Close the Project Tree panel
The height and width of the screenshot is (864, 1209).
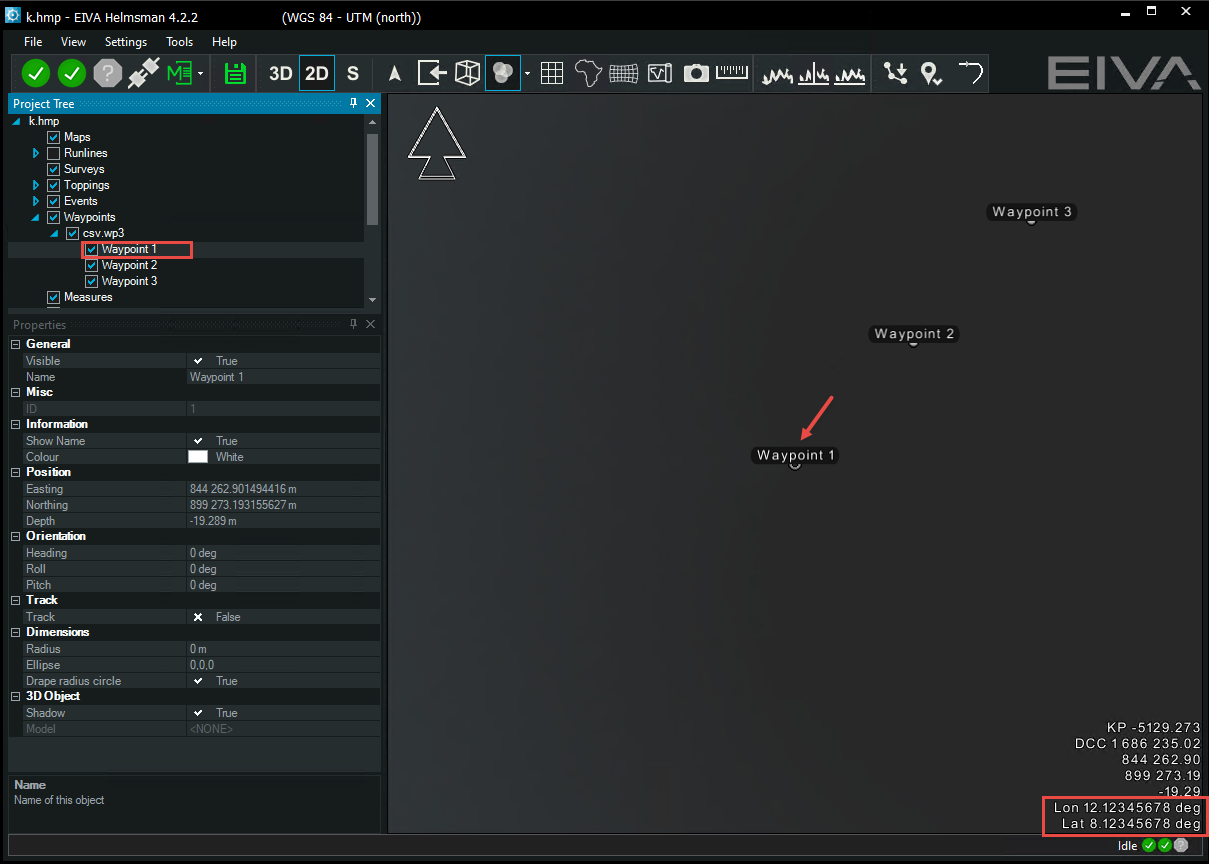pos(371,104)
